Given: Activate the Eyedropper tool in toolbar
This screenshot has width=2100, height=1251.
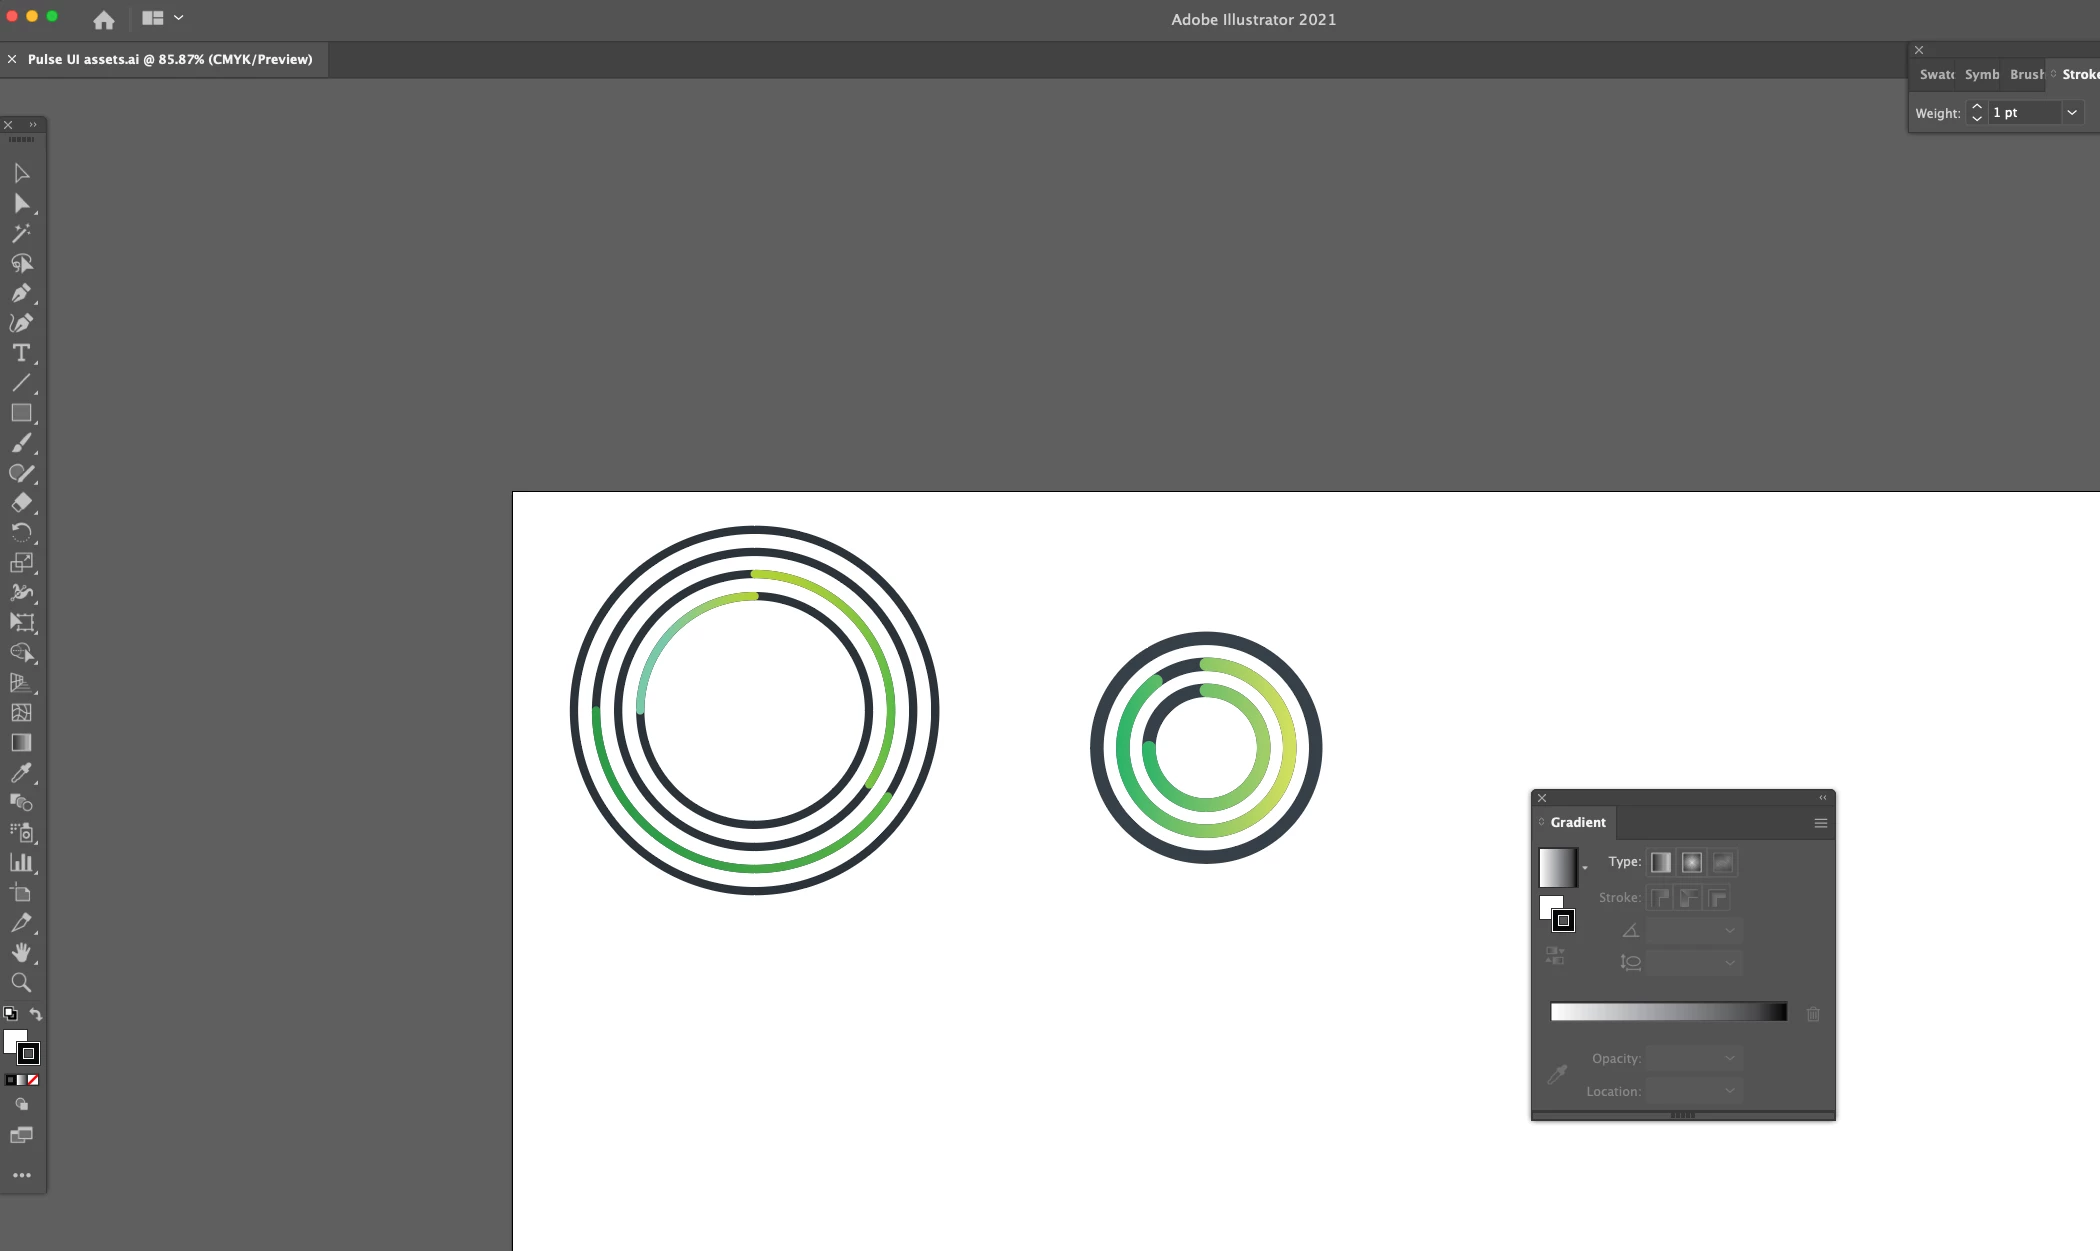Looking at the screenshot, I should pyautogui.click(x=21, y=772).
